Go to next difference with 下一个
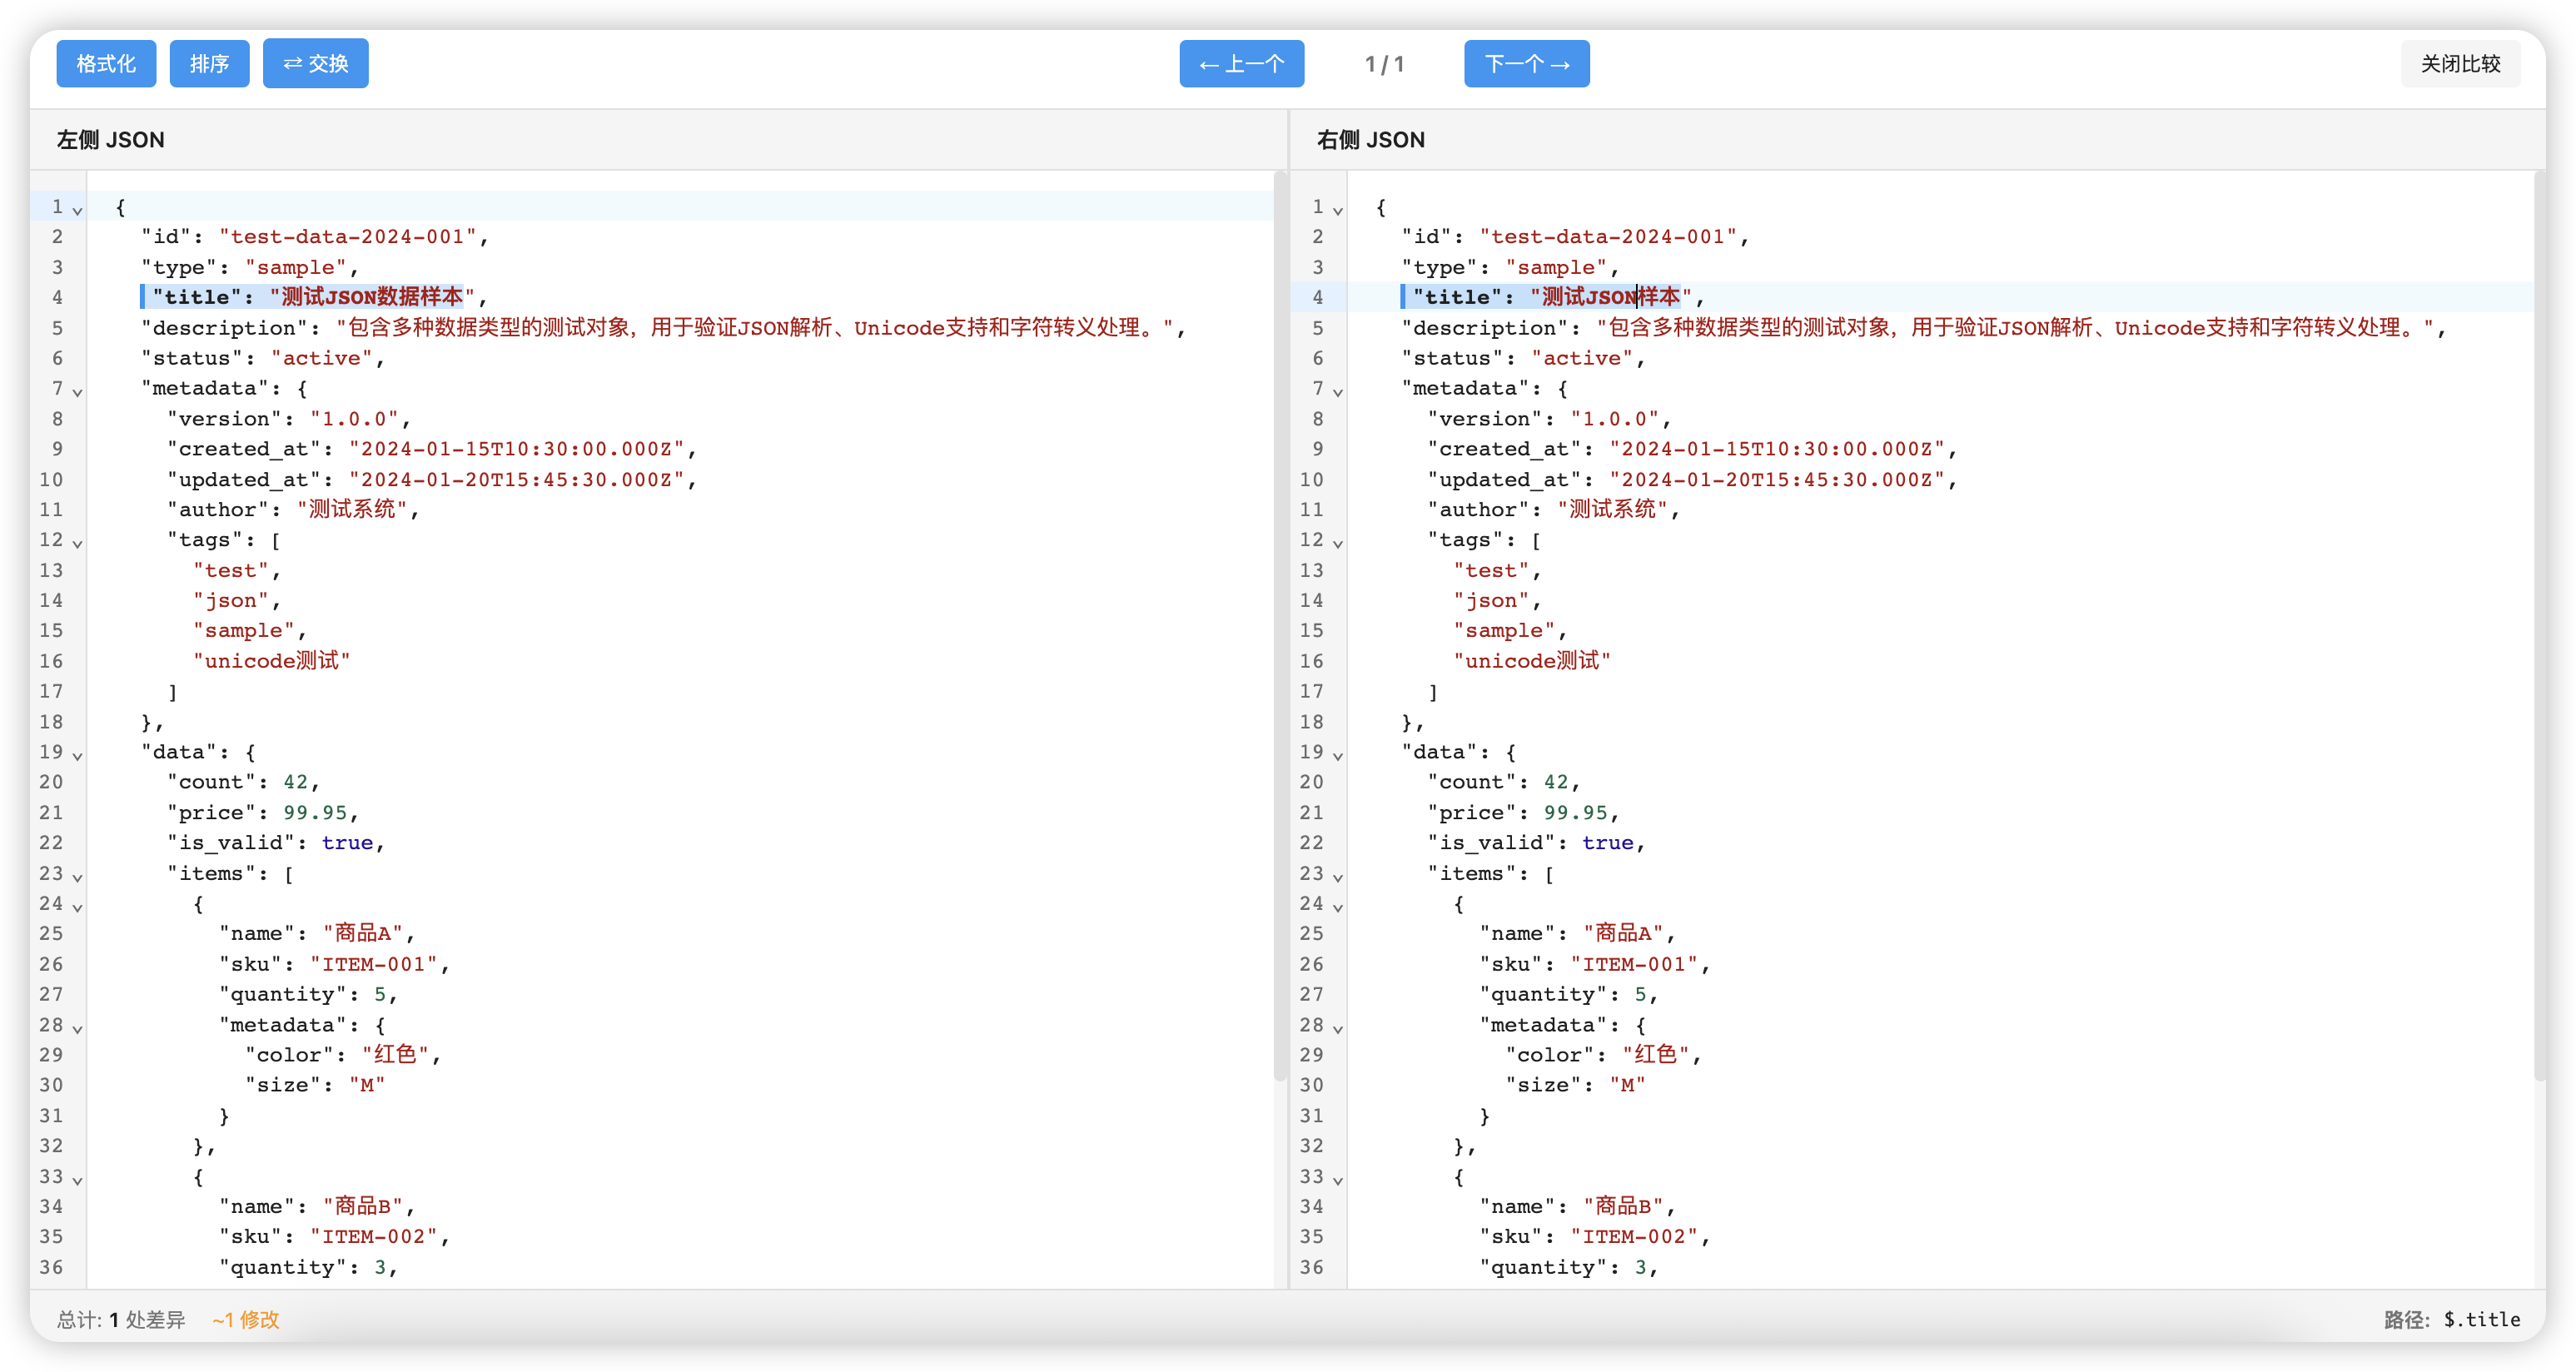Screen dimensions: 2576x1372 click(1526, 64)
